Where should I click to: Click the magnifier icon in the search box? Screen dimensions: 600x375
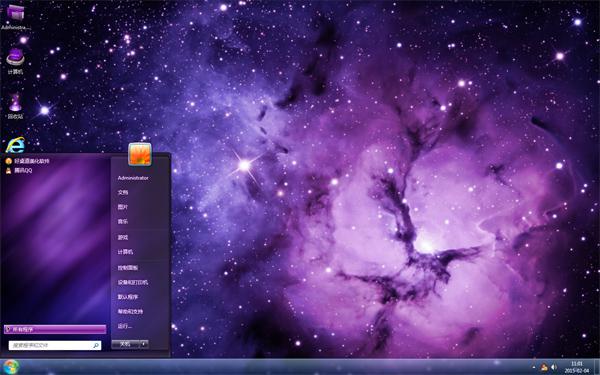96,345
